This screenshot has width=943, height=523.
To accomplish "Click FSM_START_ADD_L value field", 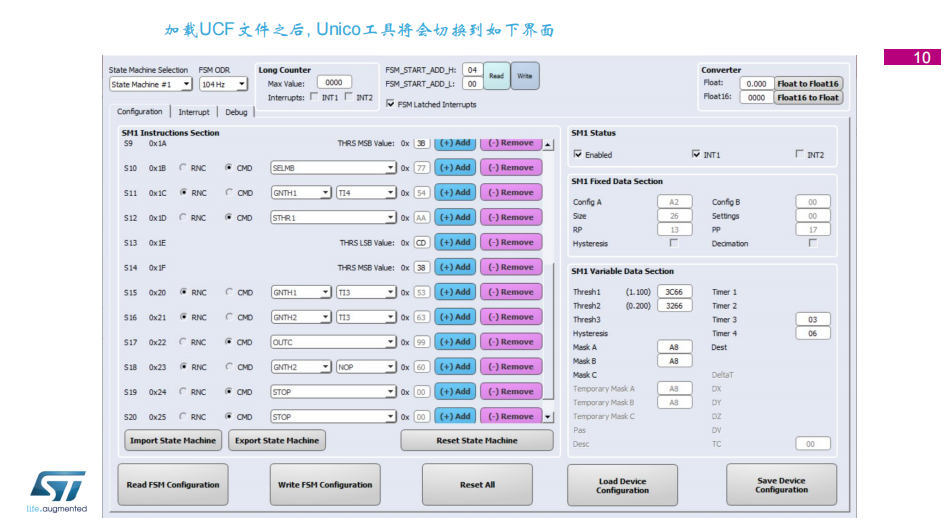I will coord(472,84).
